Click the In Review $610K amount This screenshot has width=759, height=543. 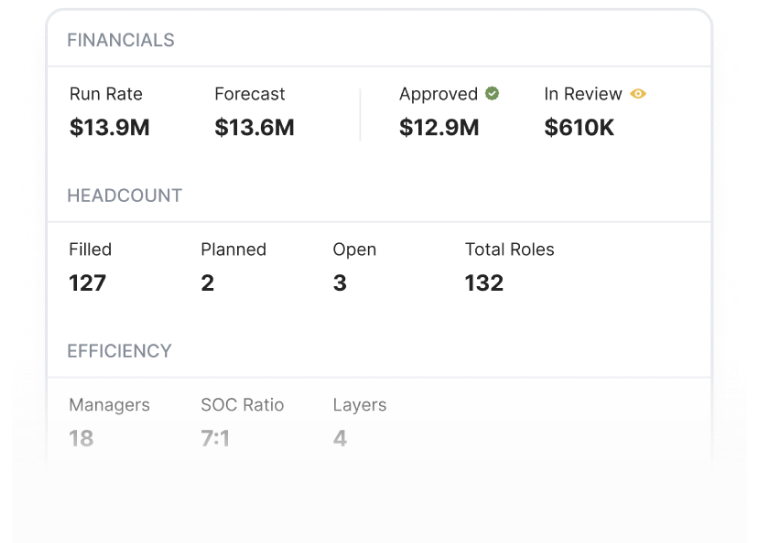point(579,127)
